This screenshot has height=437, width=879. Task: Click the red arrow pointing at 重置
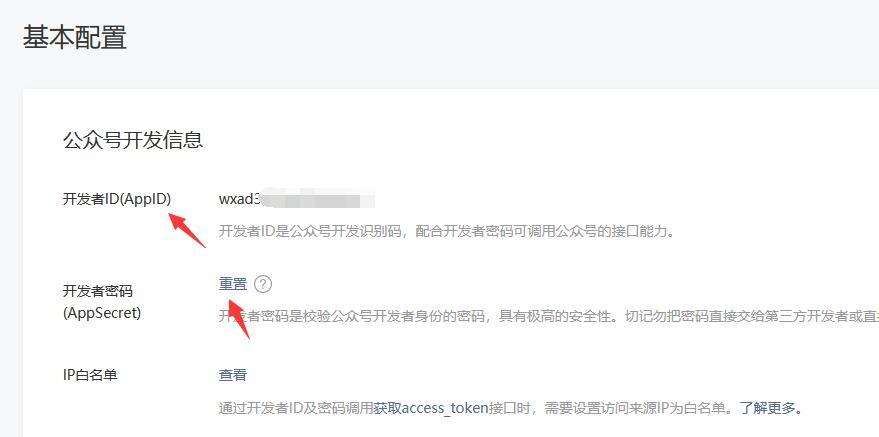point(240,319)
